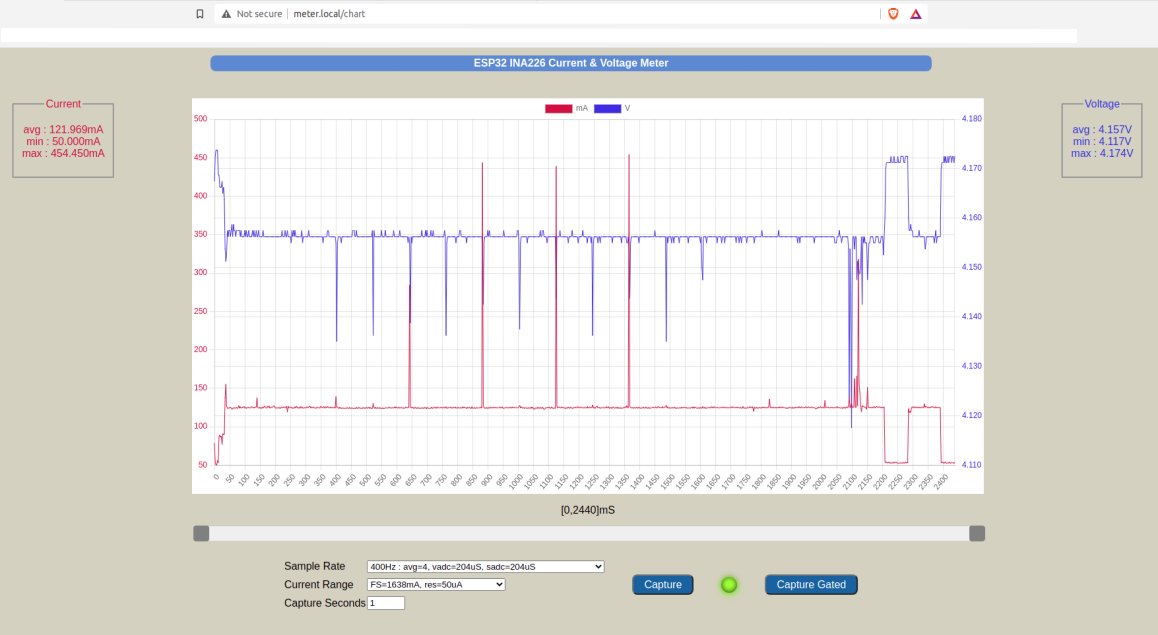Viewport: 1158px width, 635px height.
Task: Open the Sample Rate dropdown
Action: 485,567
